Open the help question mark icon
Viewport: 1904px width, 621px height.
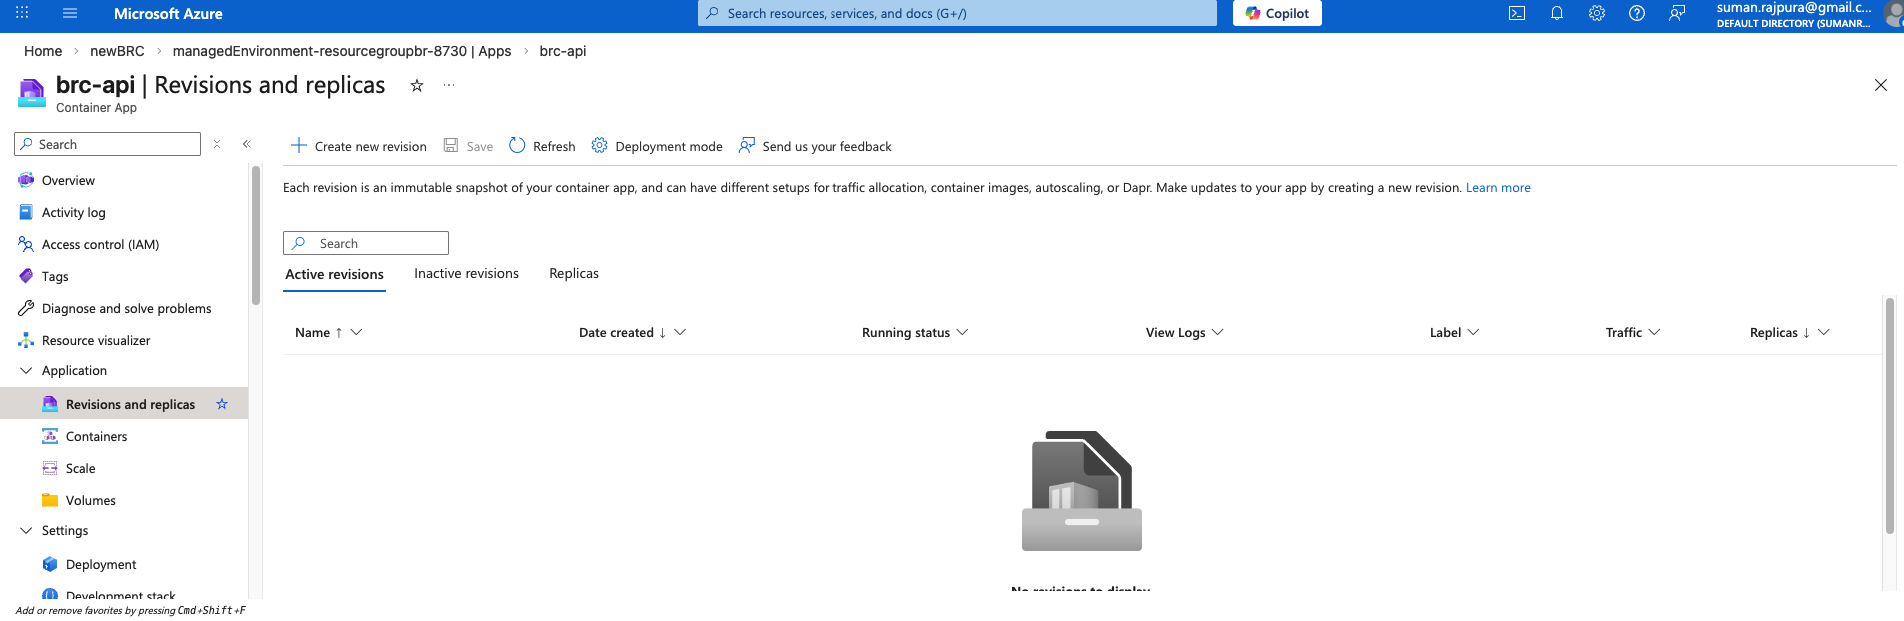1637,13
